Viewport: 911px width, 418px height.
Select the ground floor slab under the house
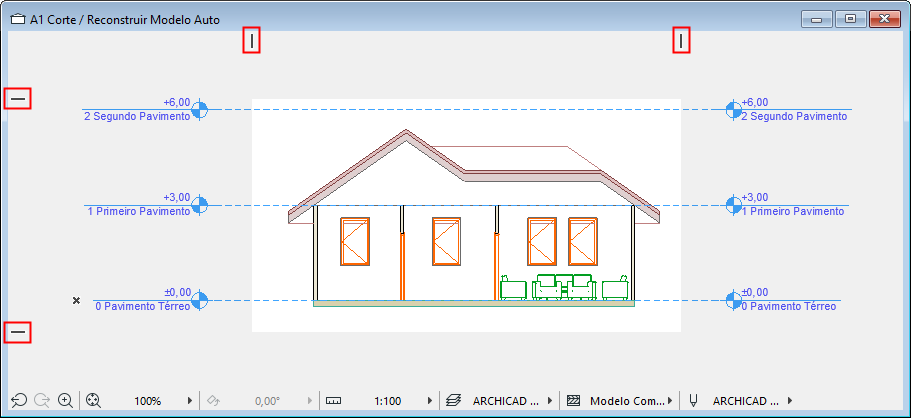pos(474,303)
